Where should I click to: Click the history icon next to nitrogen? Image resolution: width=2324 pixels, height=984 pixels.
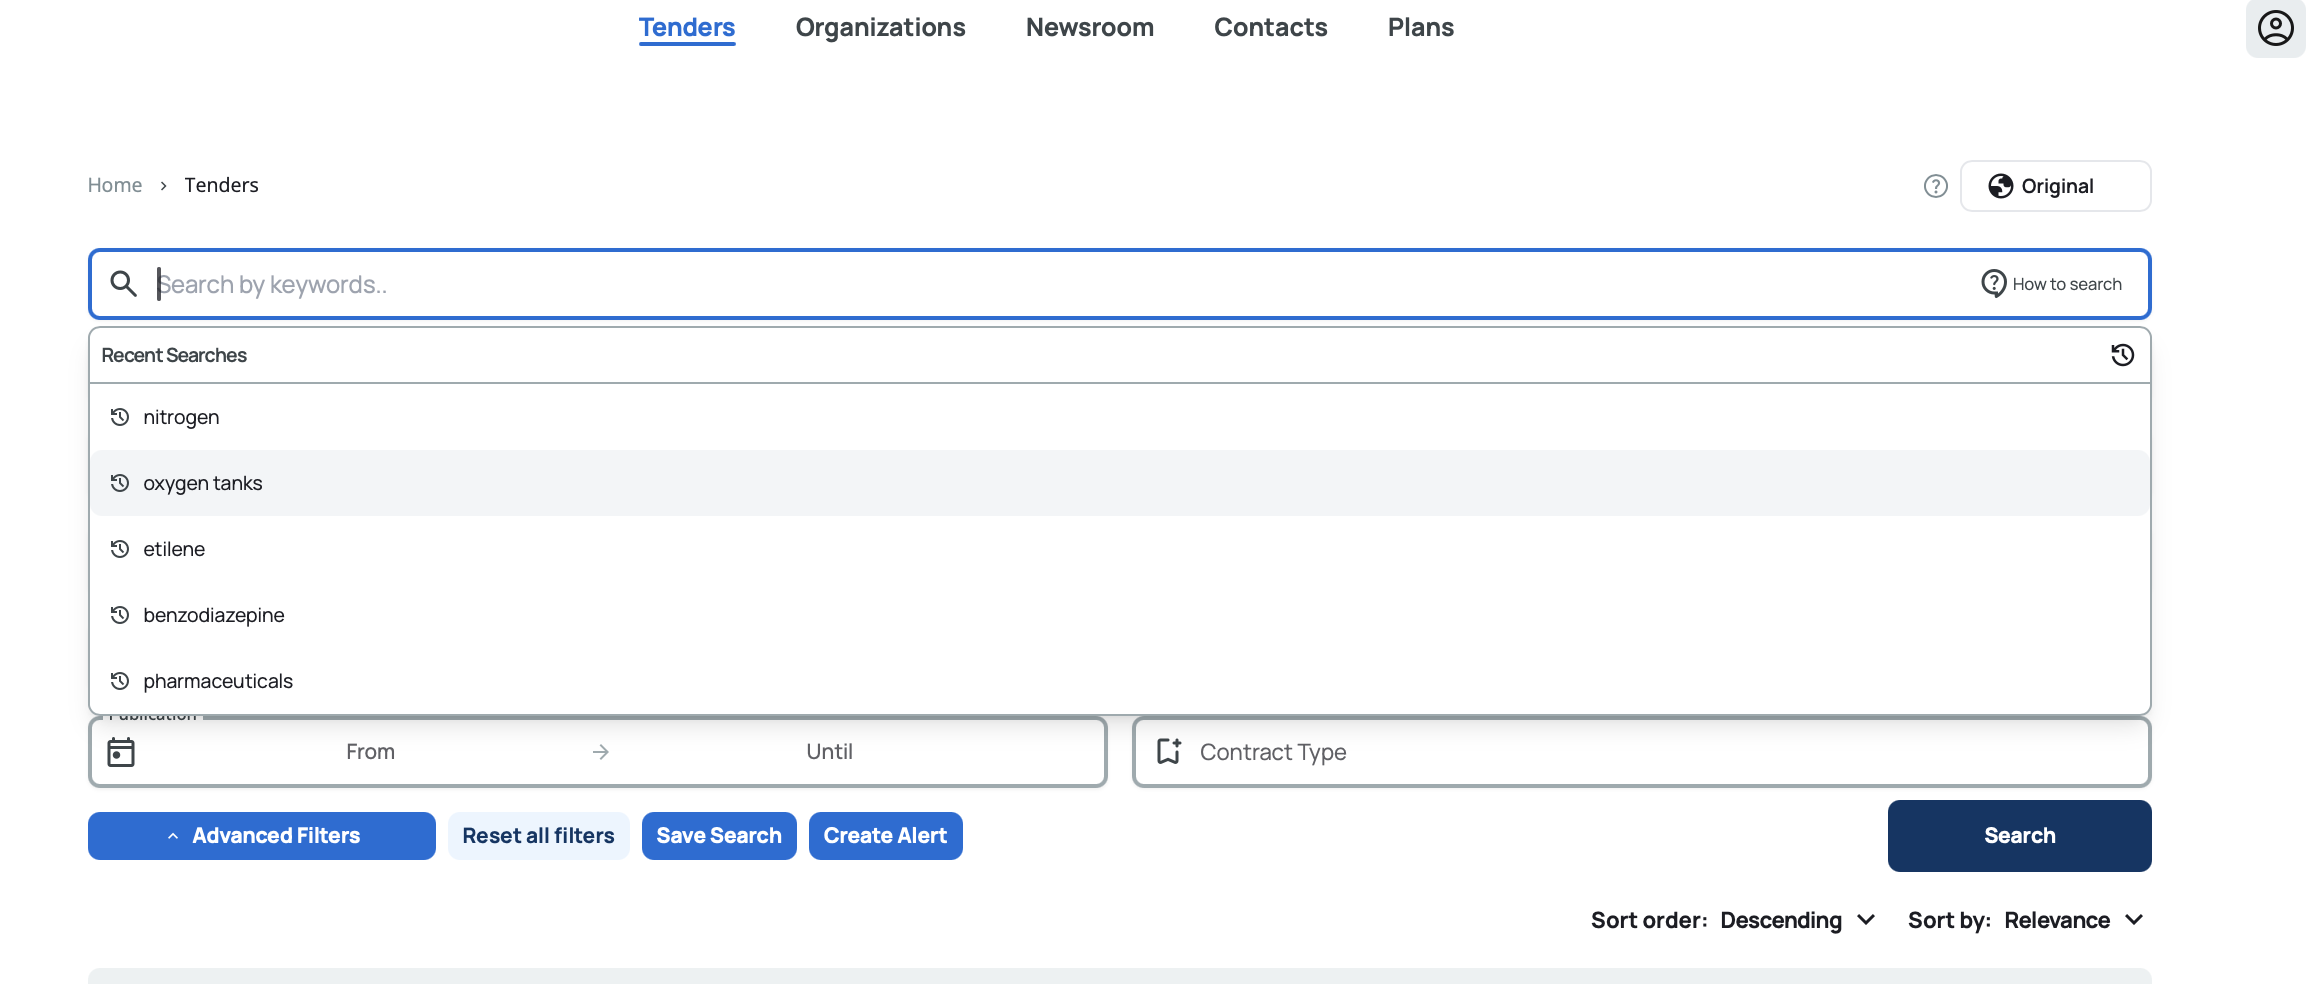click(120, 417)
